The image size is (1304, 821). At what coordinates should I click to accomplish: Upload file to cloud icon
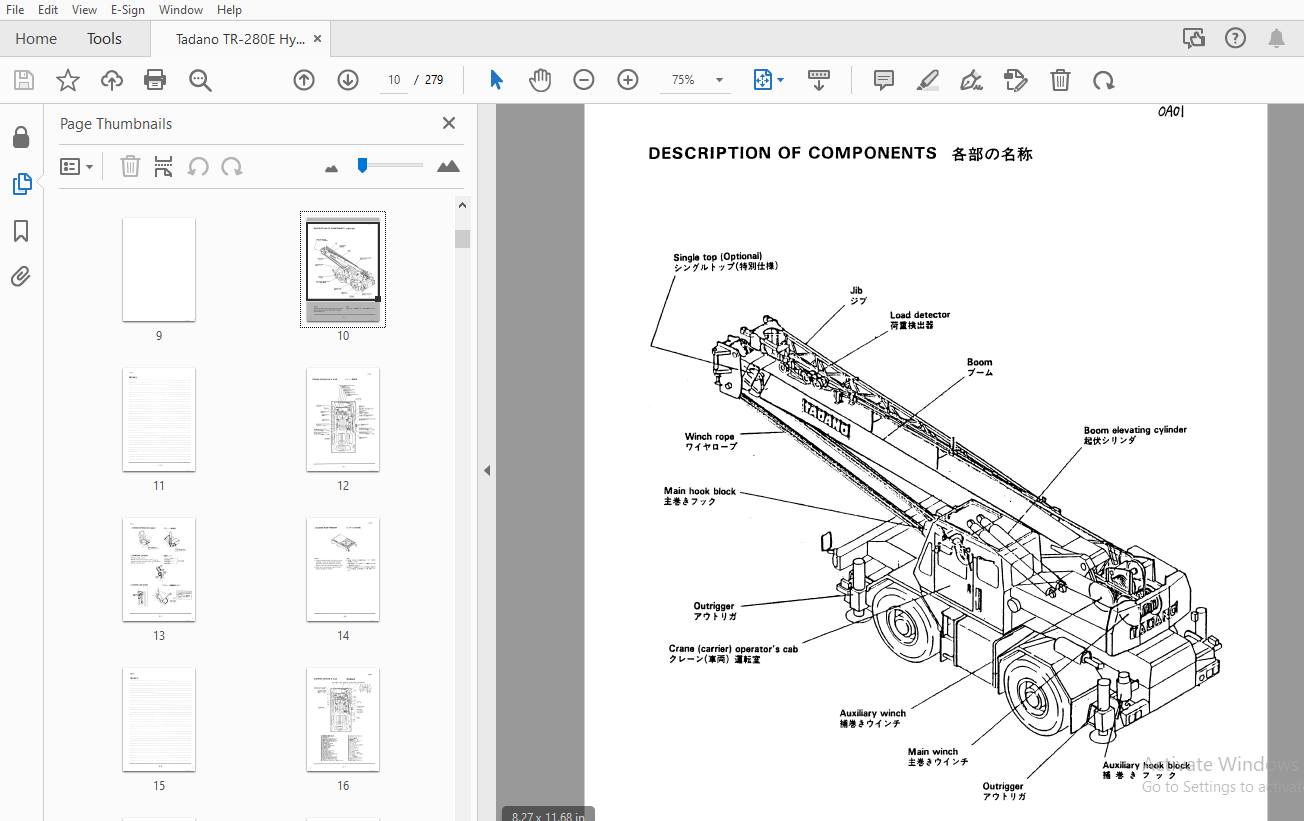point(112,80)
